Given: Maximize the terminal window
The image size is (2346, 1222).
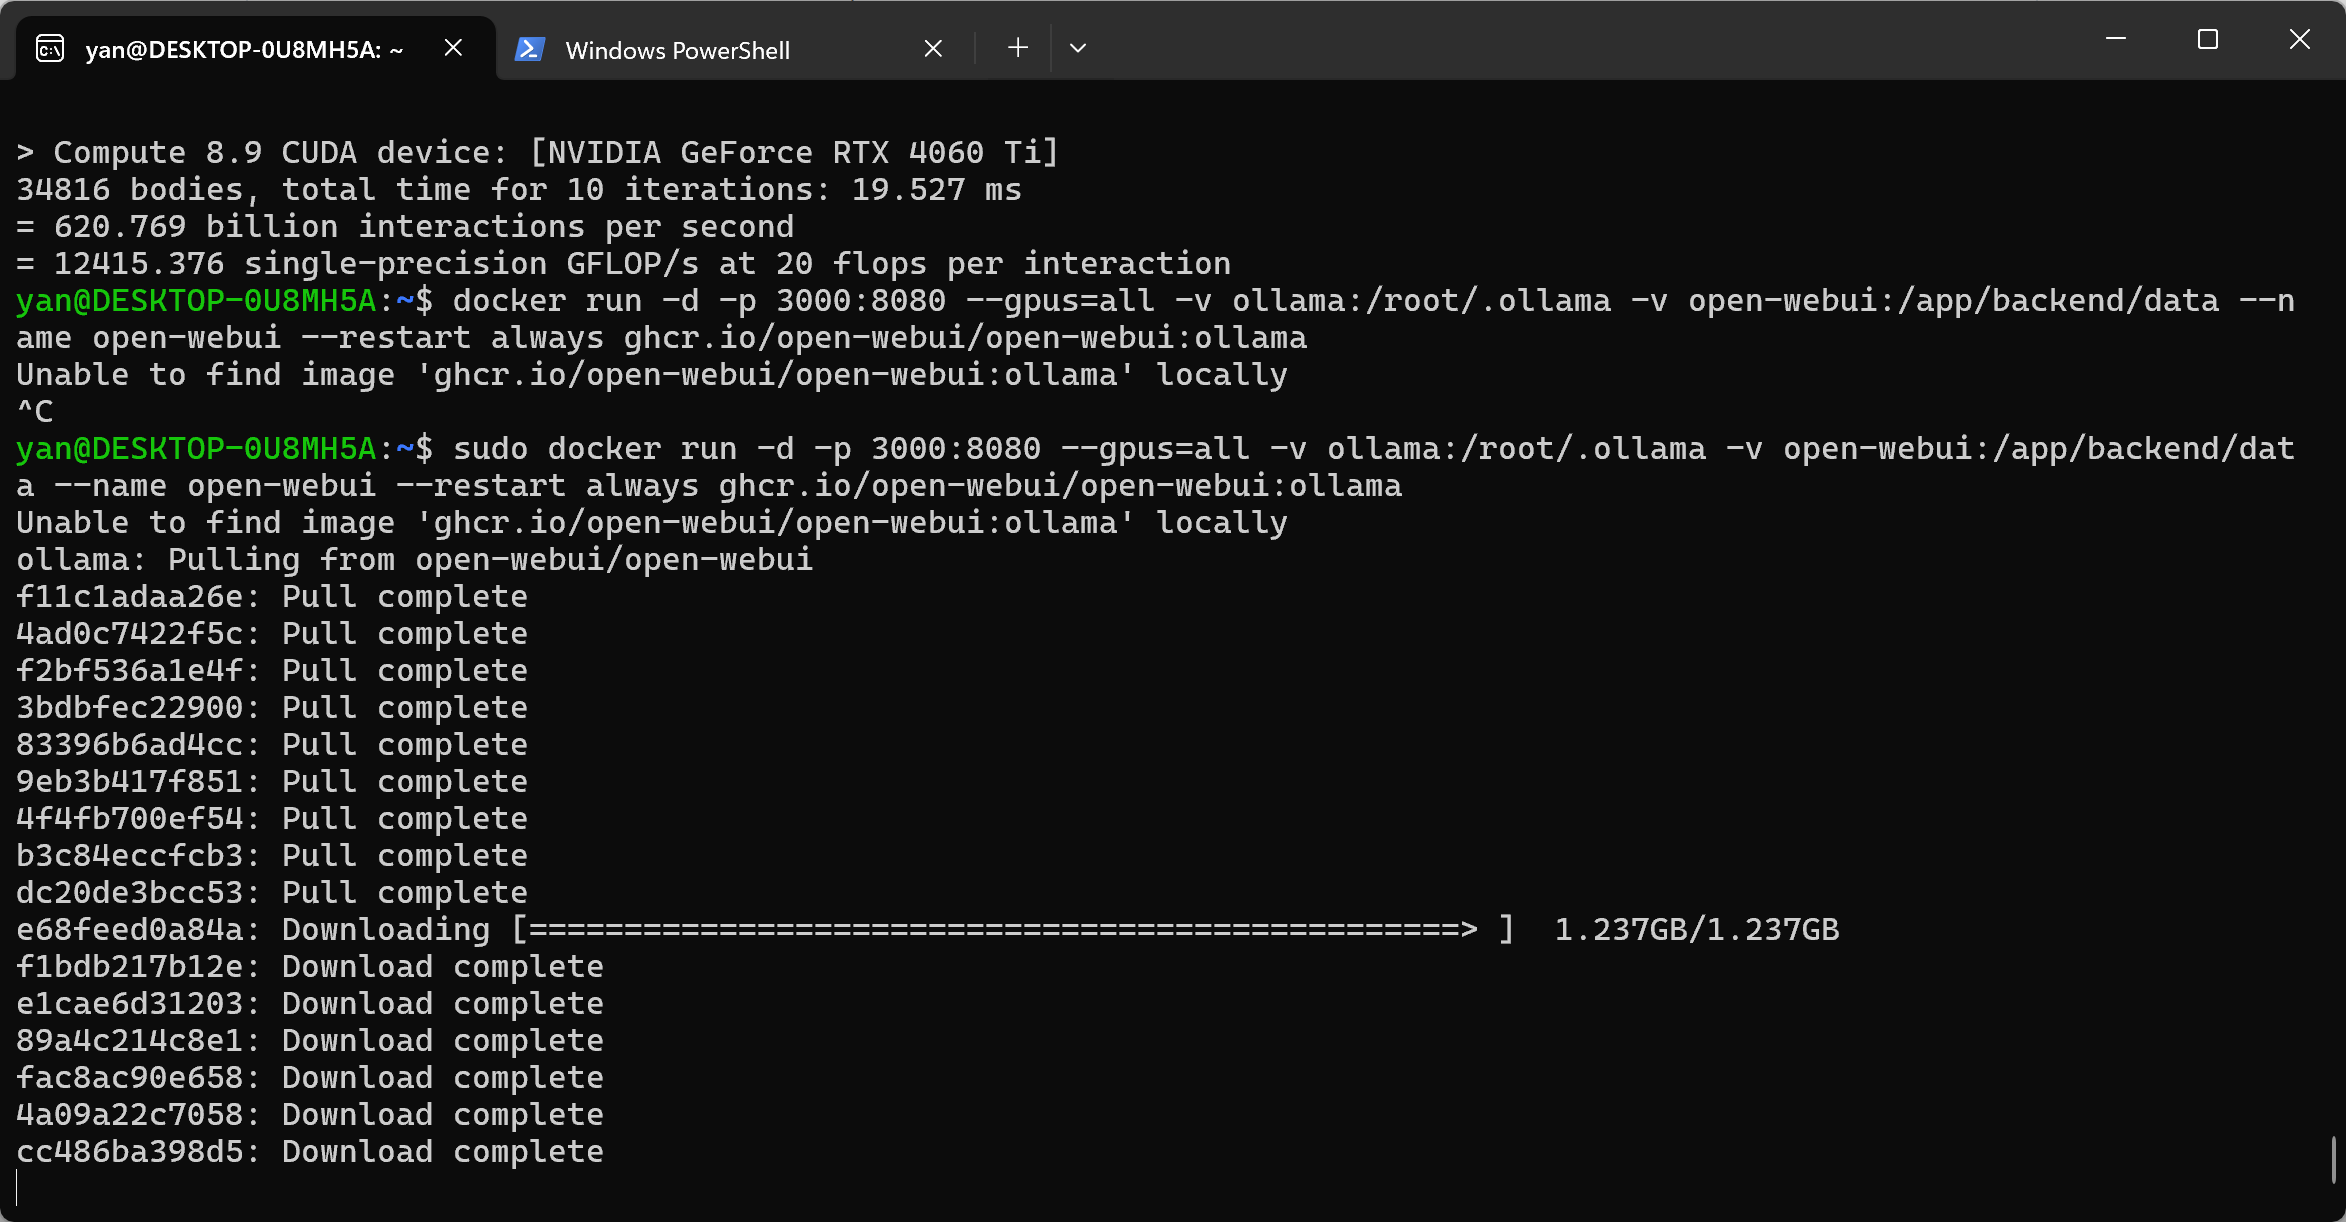Looking at the screenshot, I should tap(2208, 40).
